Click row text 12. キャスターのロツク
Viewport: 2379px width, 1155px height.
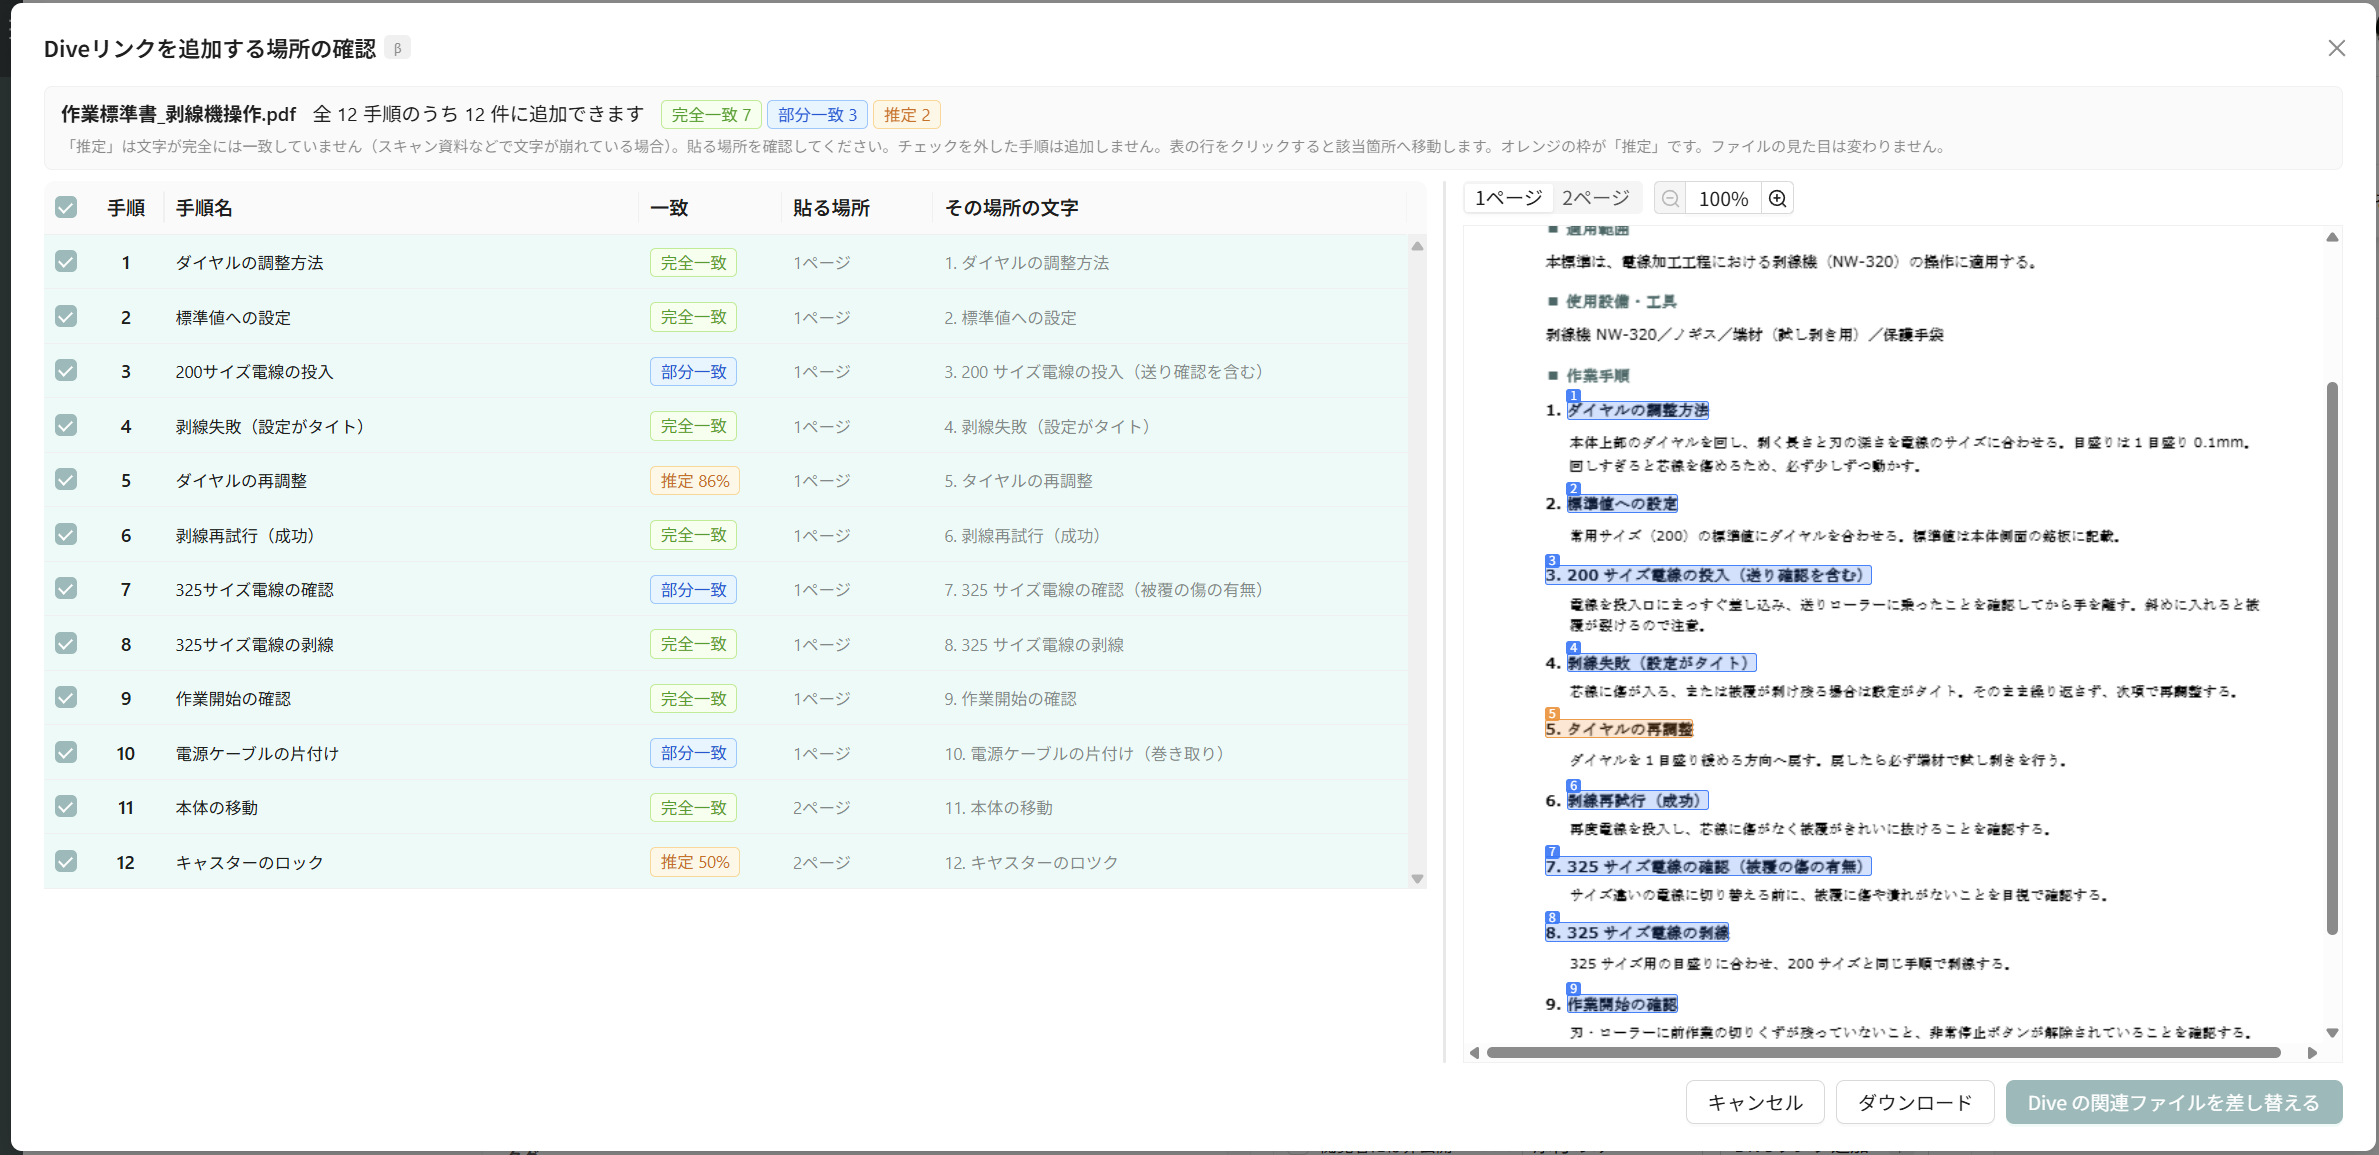[1032, 862]
